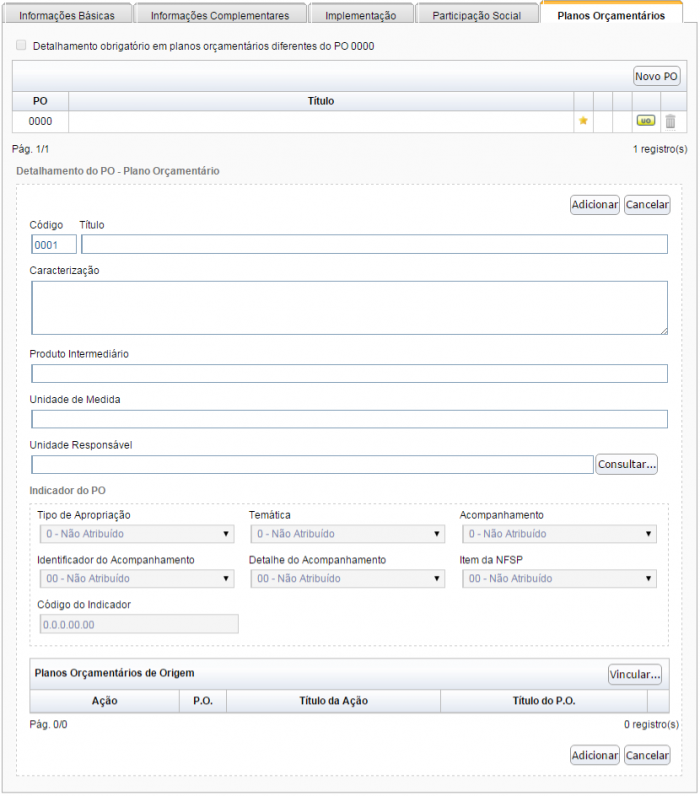Click Consultar next to Unidade Responsável
Viewport: 700px width, 796px height.
click(x=627, y=464)
